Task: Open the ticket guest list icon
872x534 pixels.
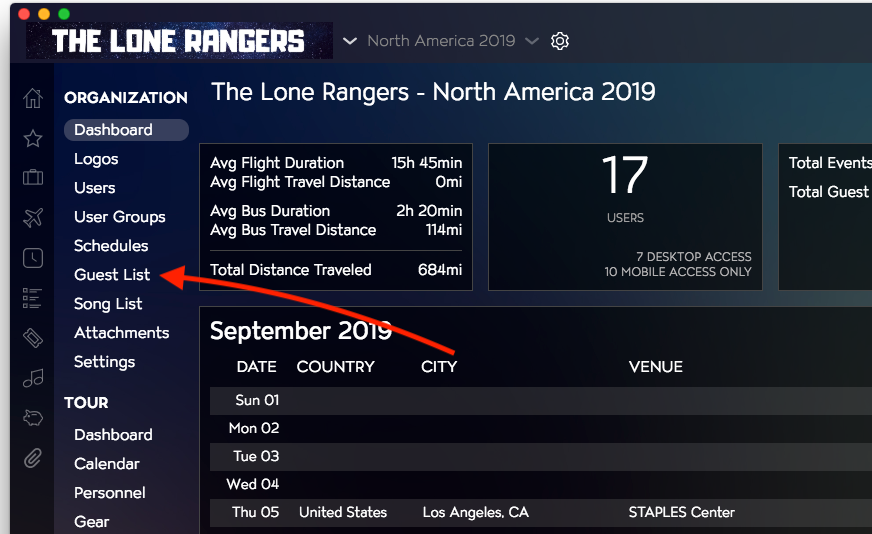Action: [x=33, y=338]
